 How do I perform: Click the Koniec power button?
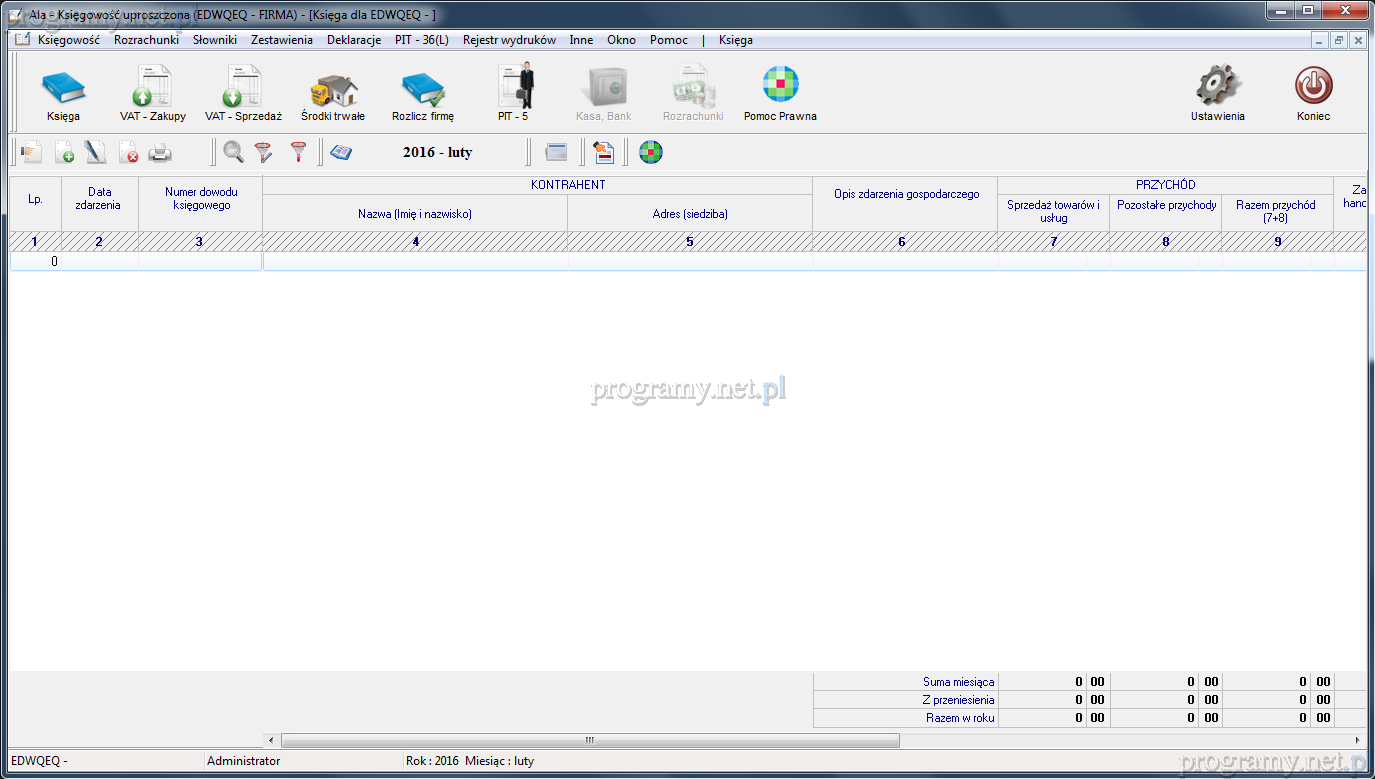(x=1313, y=93)
